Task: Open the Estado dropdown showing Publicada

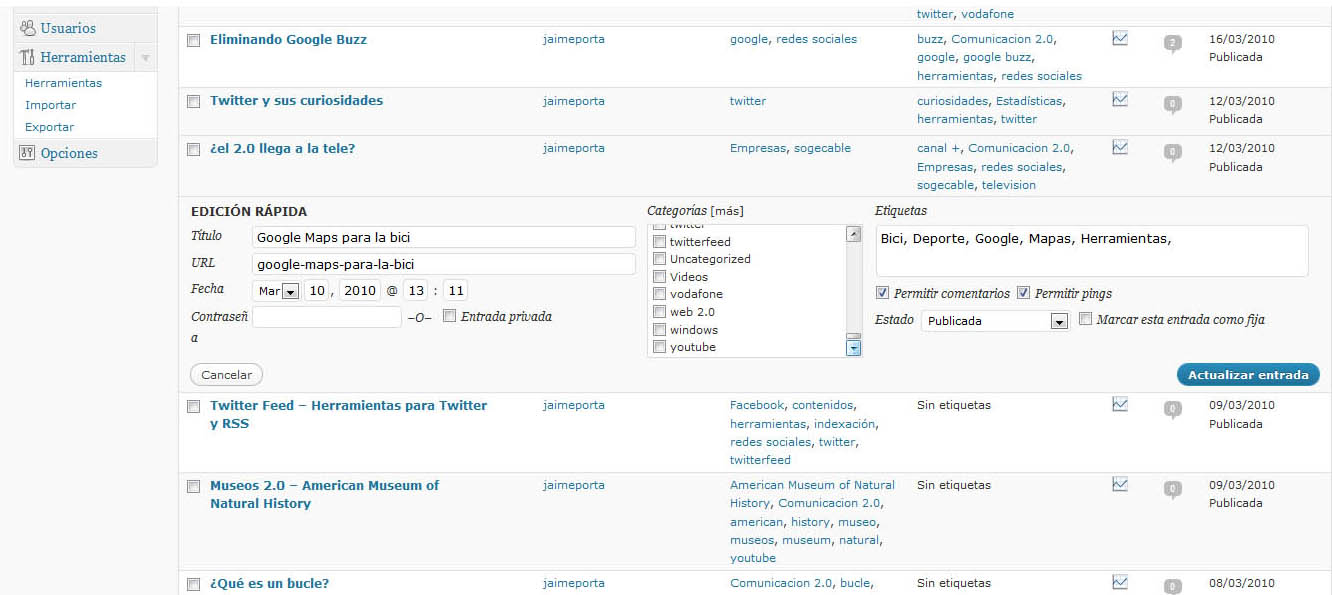Action: [x=996, y=321]
